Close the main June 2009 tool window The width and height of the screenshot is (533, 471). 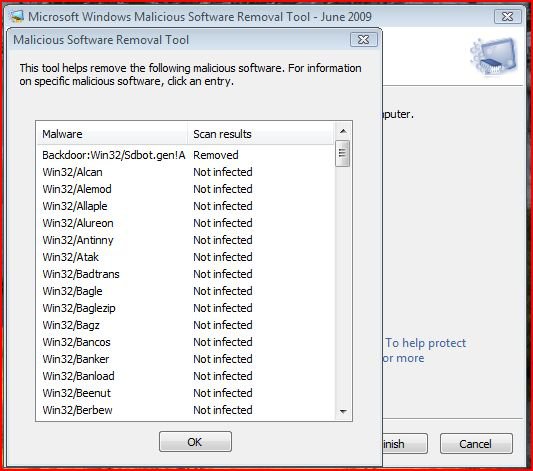(508, 16)
